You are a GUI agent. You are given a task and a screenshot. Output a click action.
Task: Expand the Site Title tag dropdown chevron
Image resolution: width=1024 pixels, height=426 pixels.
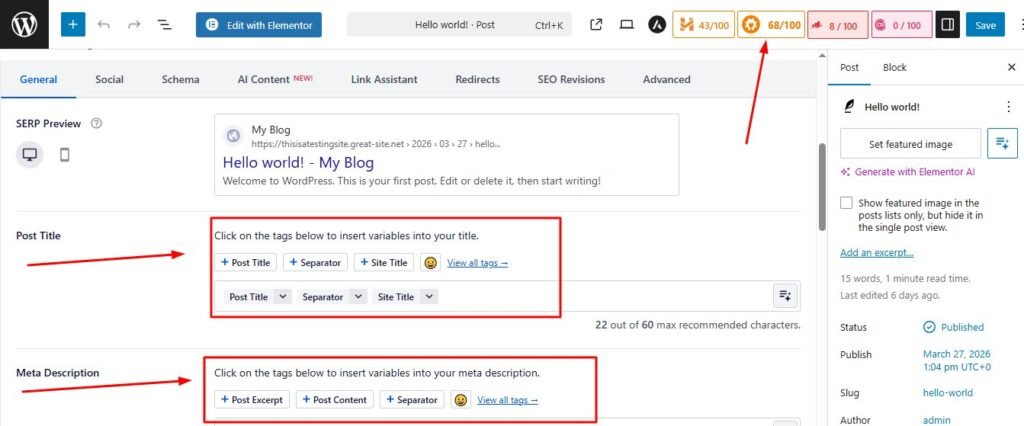(429, 297)
